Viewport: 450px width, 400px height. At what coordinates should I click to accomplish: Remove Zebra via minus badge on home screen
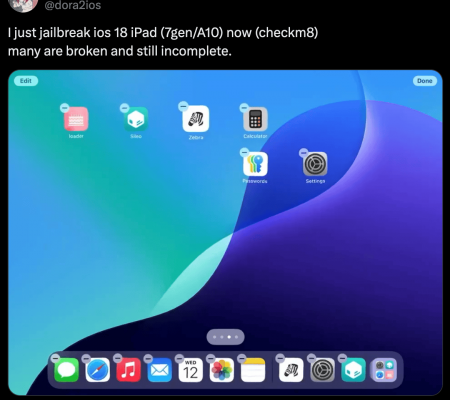(183, 106)
